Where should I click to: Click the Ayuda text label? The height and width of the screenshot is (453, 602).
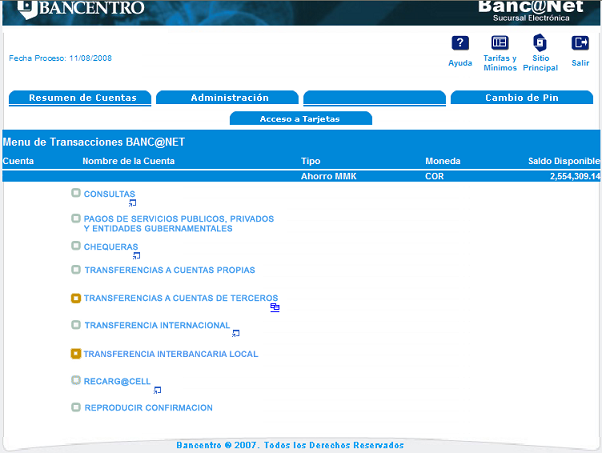point(460,63)
